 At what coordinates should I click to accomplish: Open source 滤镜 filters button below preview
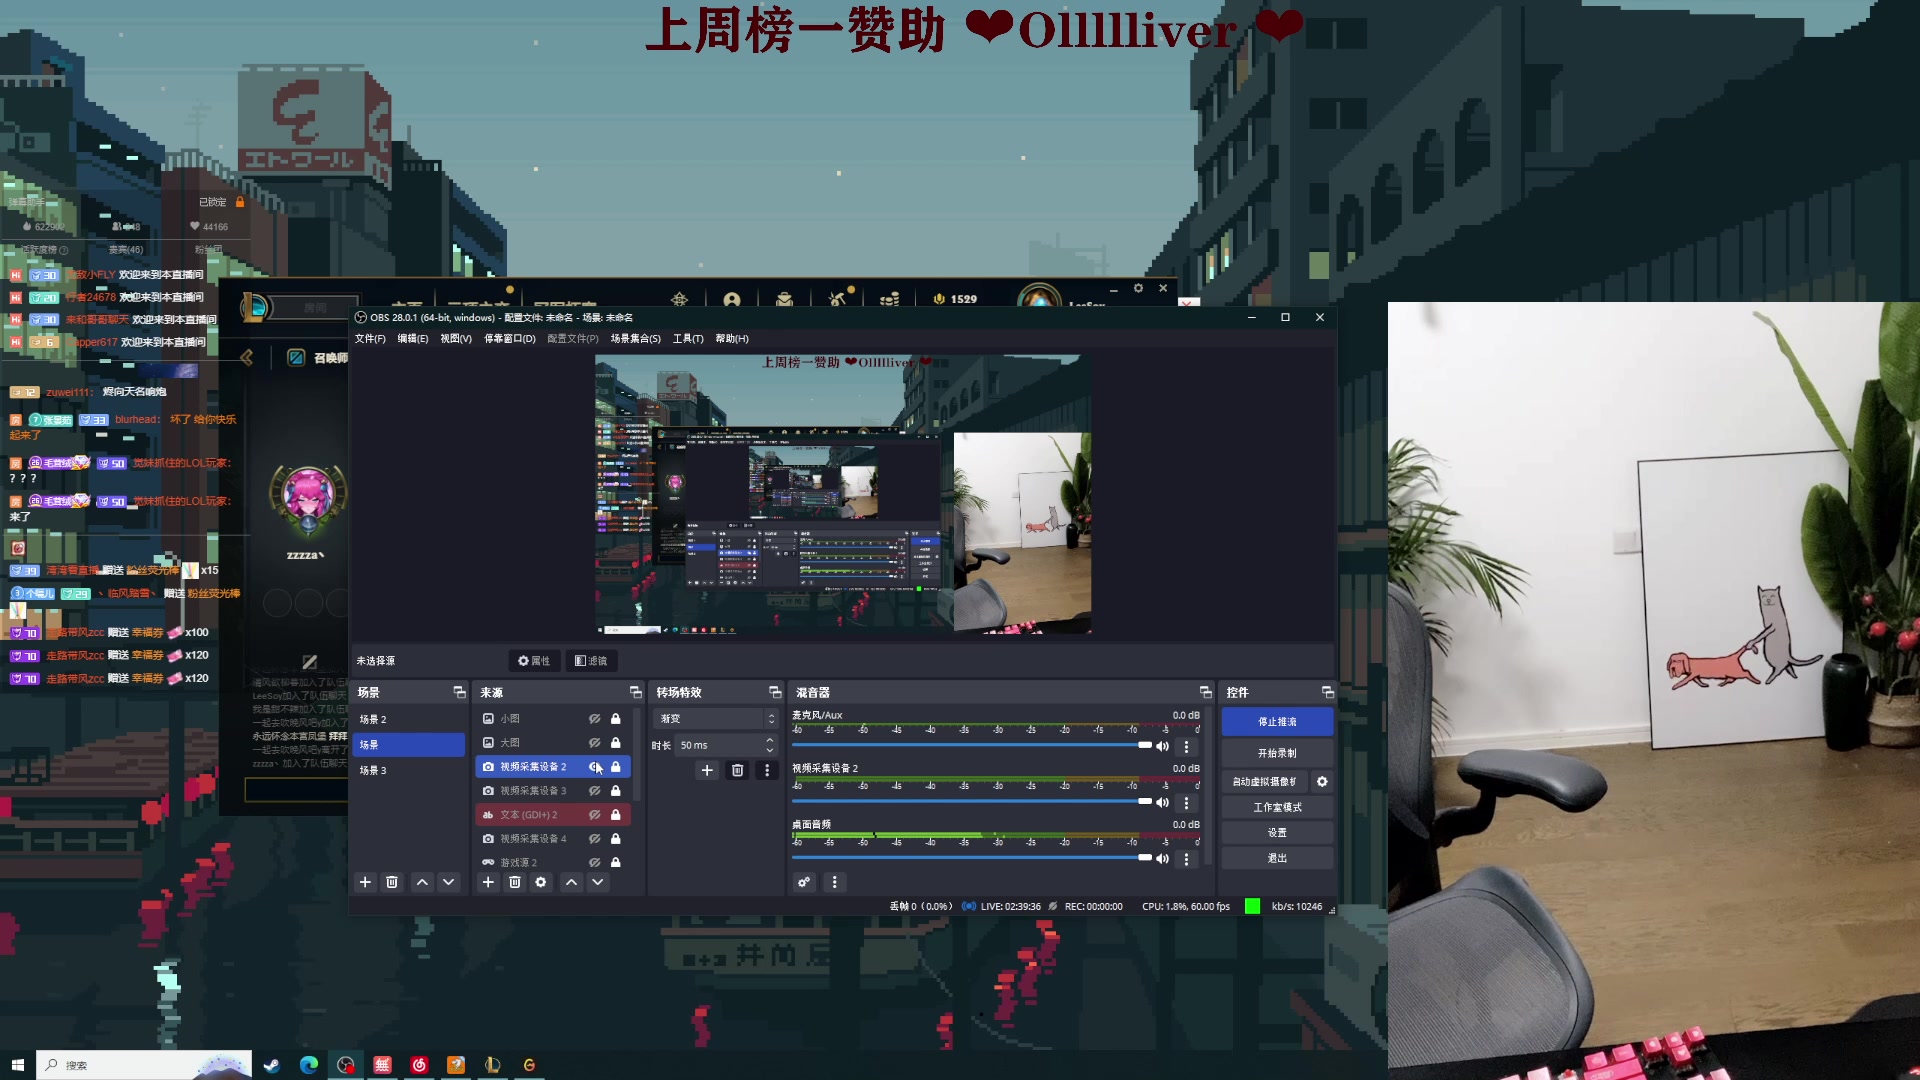click(591, 661)
